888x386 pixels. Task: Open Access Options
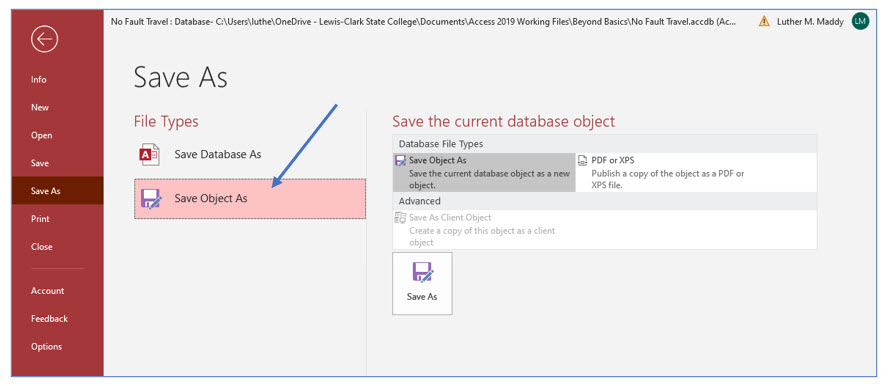pyautogui.click(x=46, y=346)
